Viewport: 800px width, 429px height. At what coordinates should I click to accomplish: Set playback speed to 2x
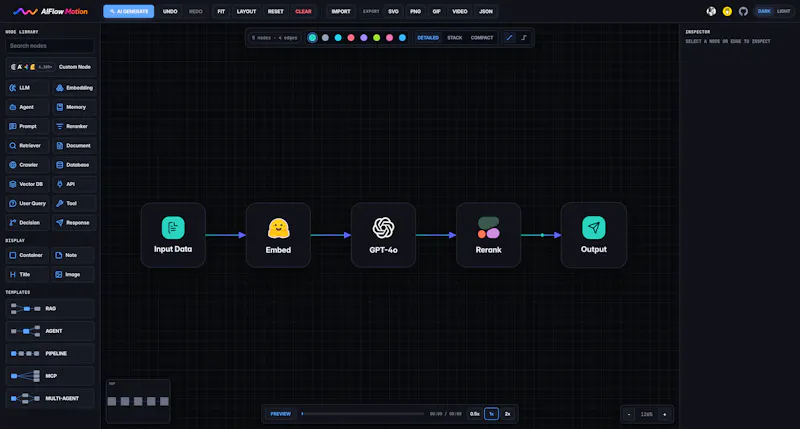(x=508, y=414)
